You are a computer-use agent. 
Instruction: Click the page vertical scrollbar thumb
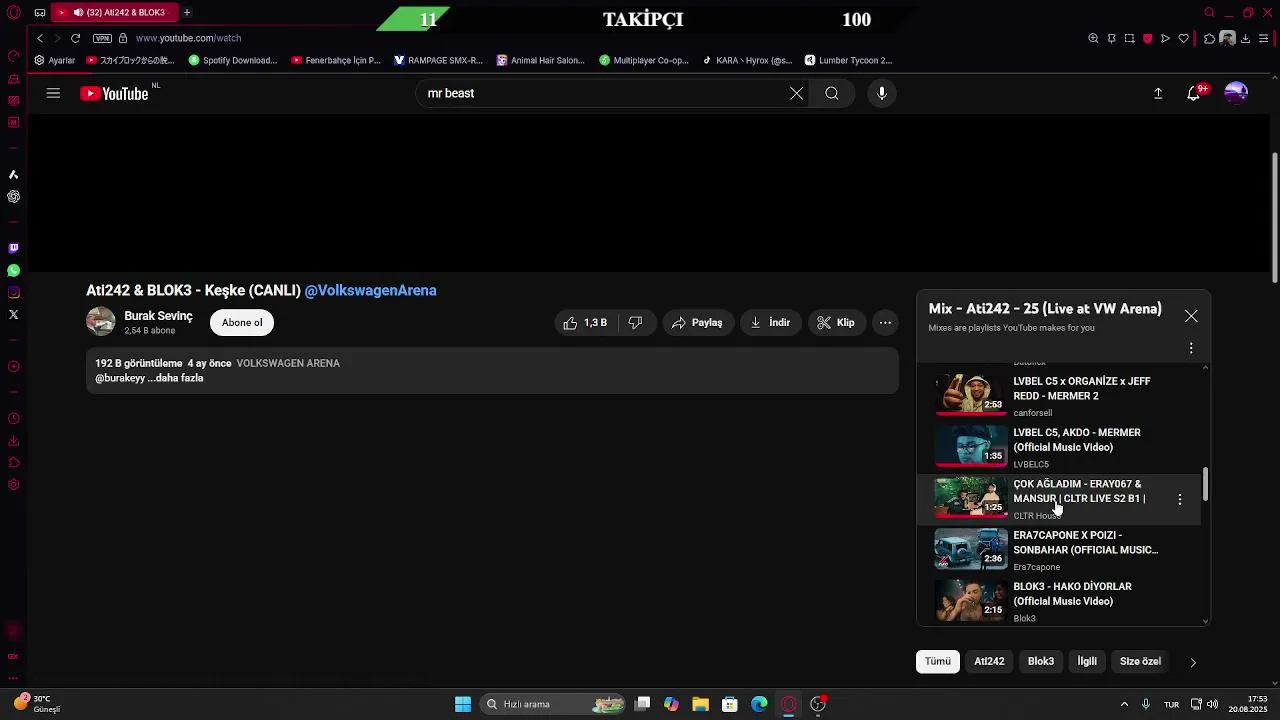1274,217
